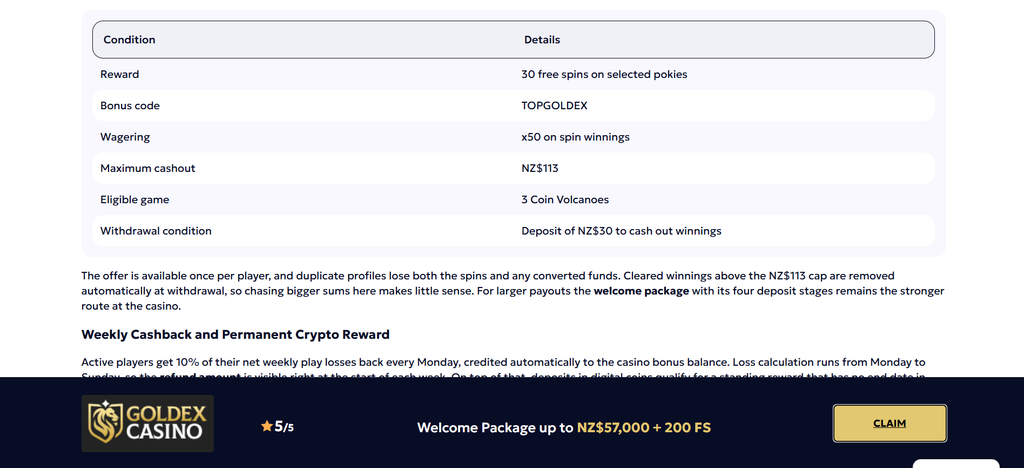Select the 'NZ$113' maximum cashout value
The height and width of the screenshot is (468, 1024).
tap(540, 168)
